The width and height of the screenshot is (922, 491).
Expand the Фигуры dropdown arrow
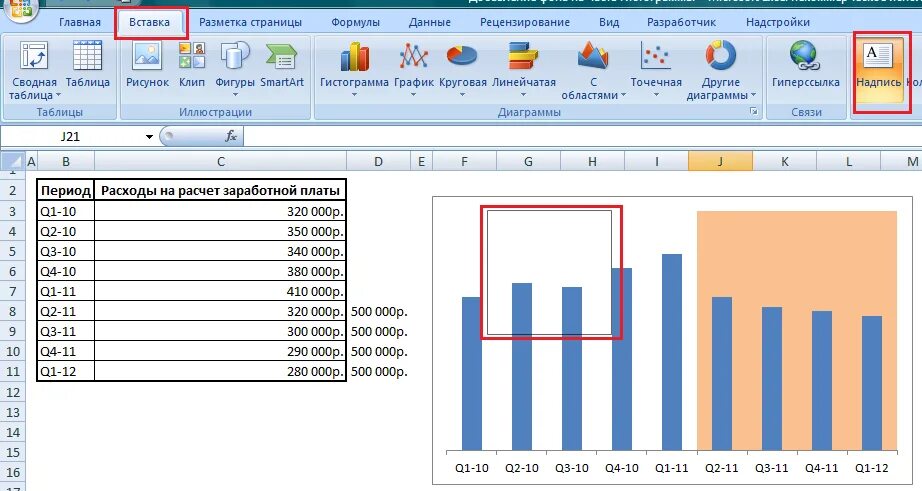tap(235, 95)
